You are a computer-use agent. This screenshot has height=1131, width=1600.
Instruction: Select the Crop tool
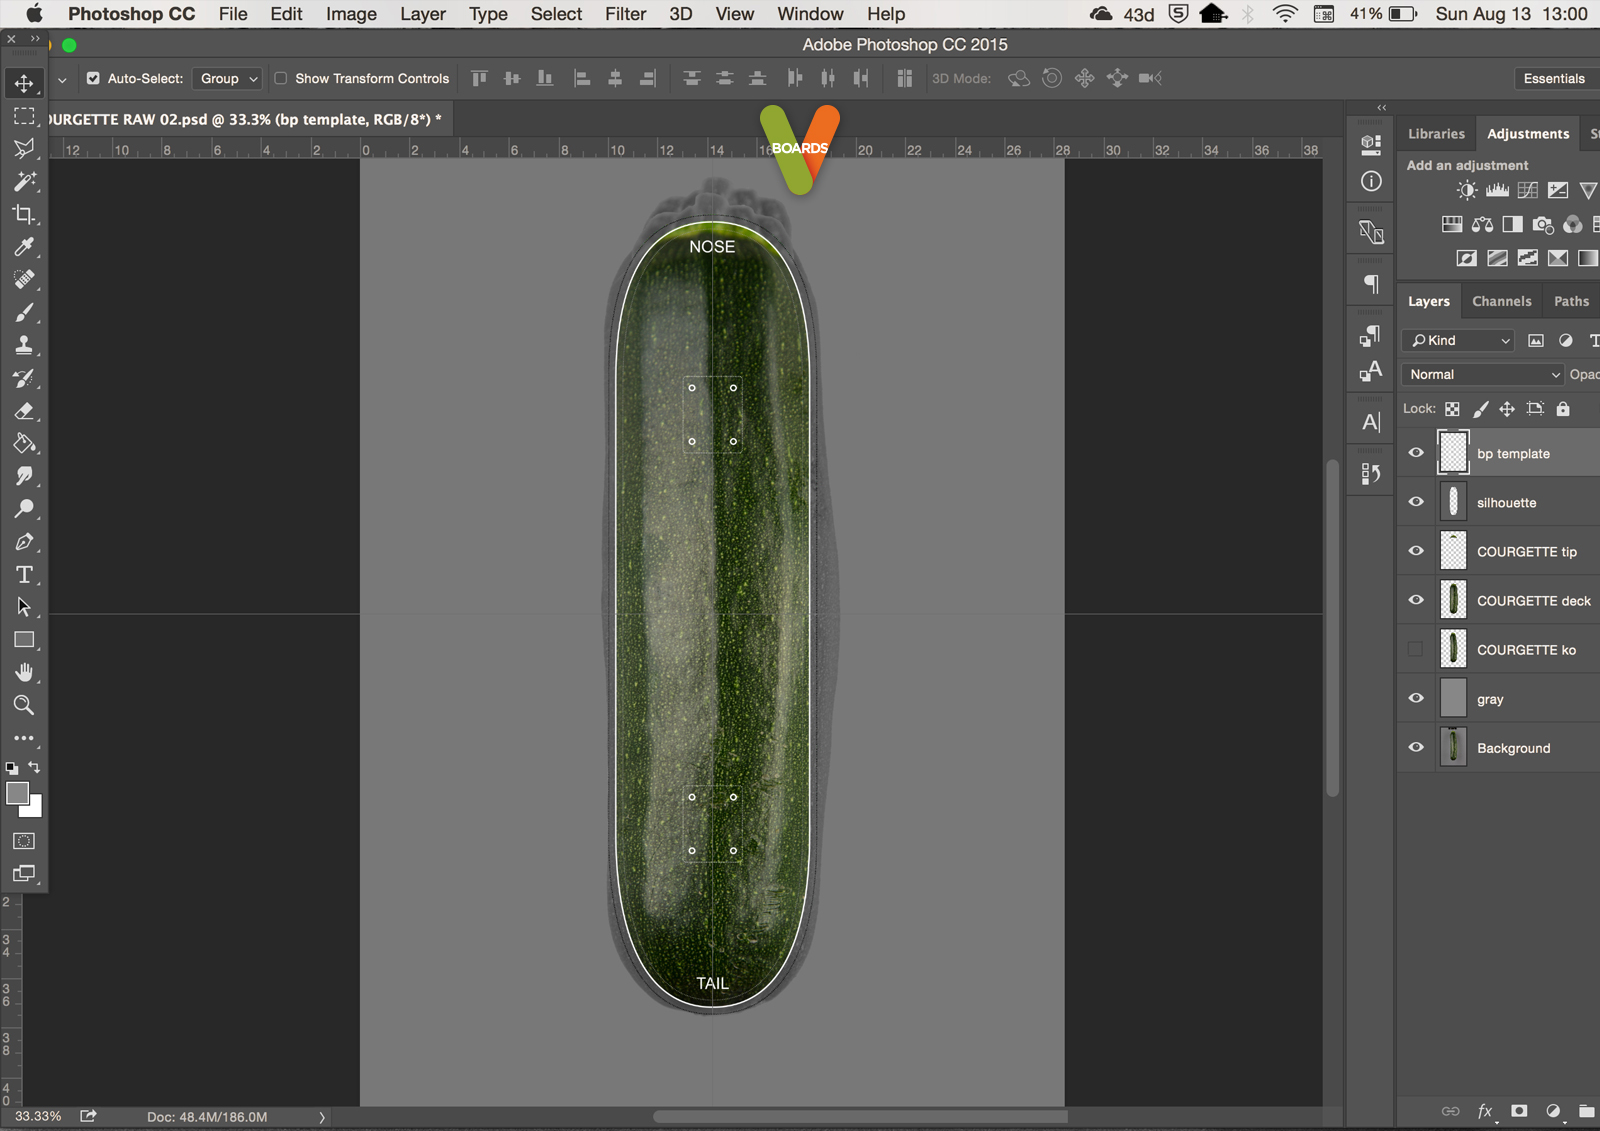click(24, 214)
